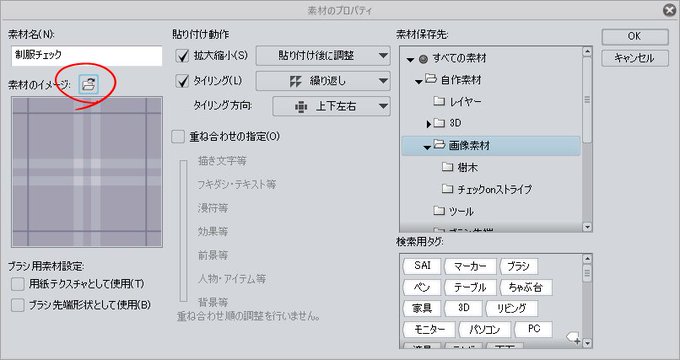
Task: Select the レイヤー folder
Action: pos(457,101)
